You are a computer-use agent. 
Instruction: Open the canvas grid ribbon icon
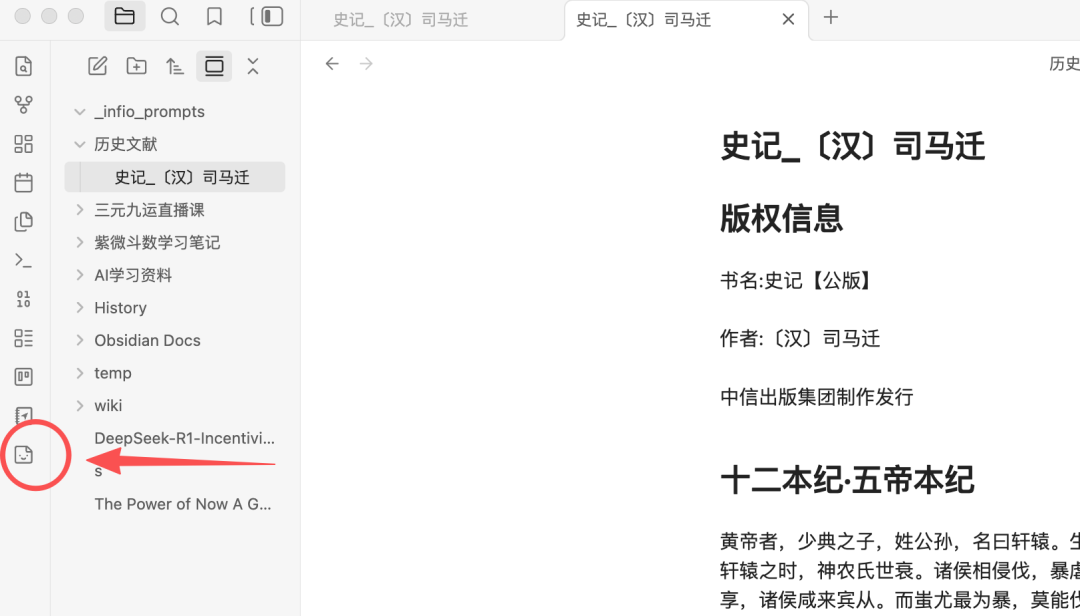click(23, 143)
